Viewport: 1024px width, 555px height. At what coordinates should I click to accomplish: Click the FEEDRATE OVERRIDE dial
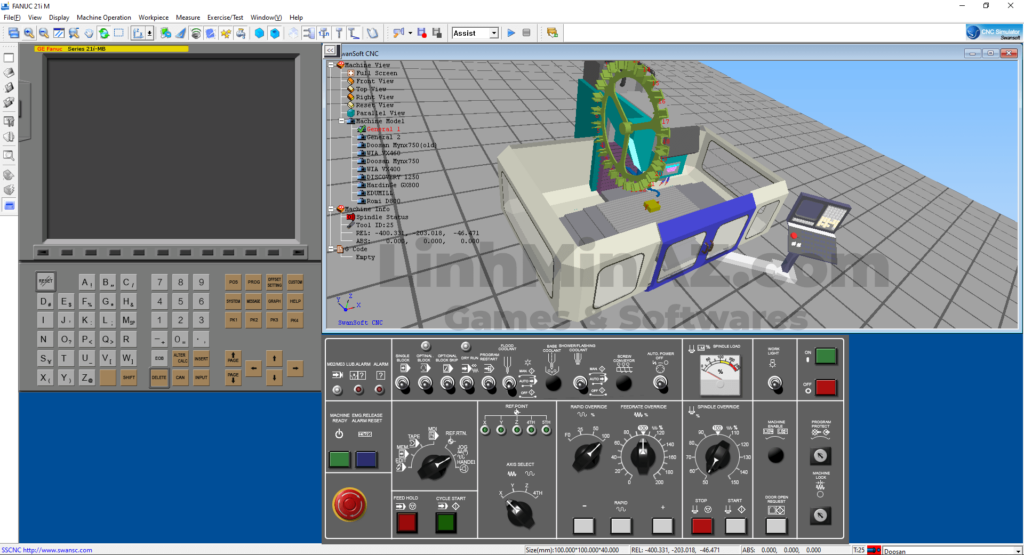(x=643, y=454)
